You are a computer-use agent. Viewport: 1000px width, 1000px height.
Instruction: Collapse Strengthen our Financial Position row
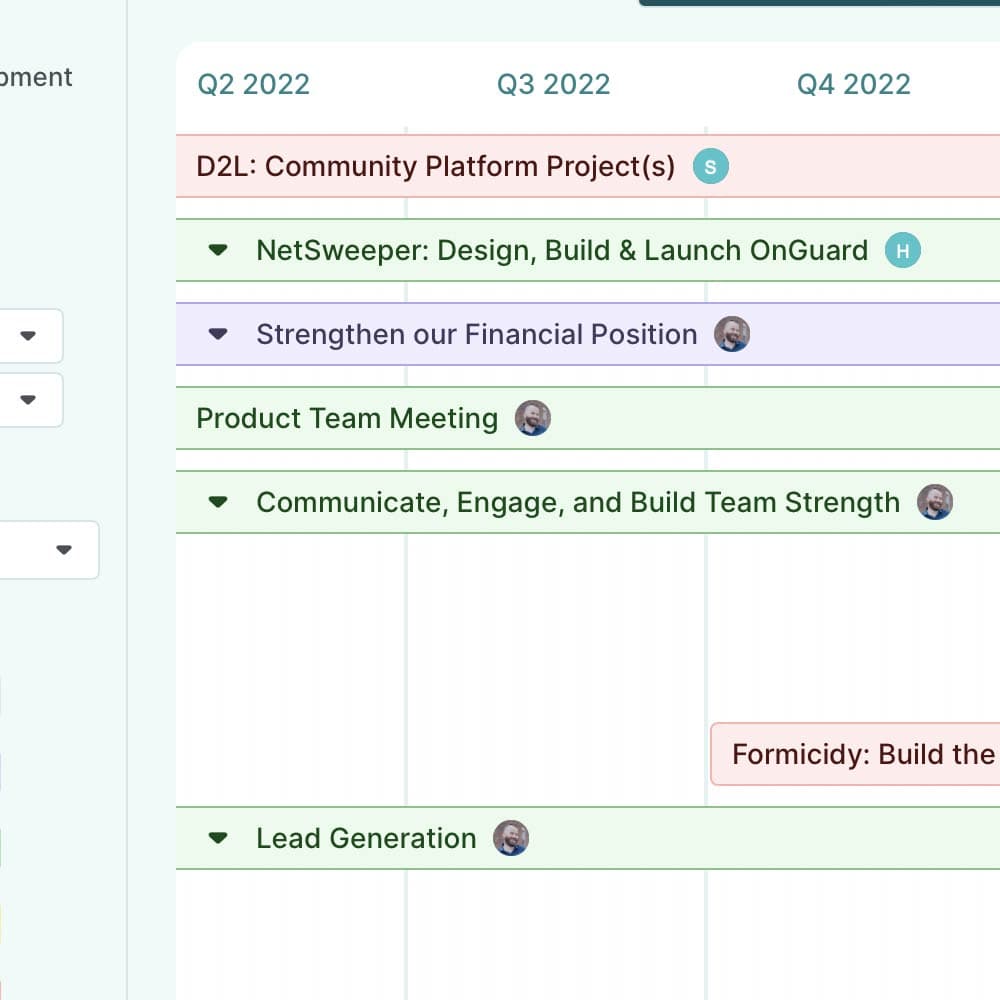218,334
